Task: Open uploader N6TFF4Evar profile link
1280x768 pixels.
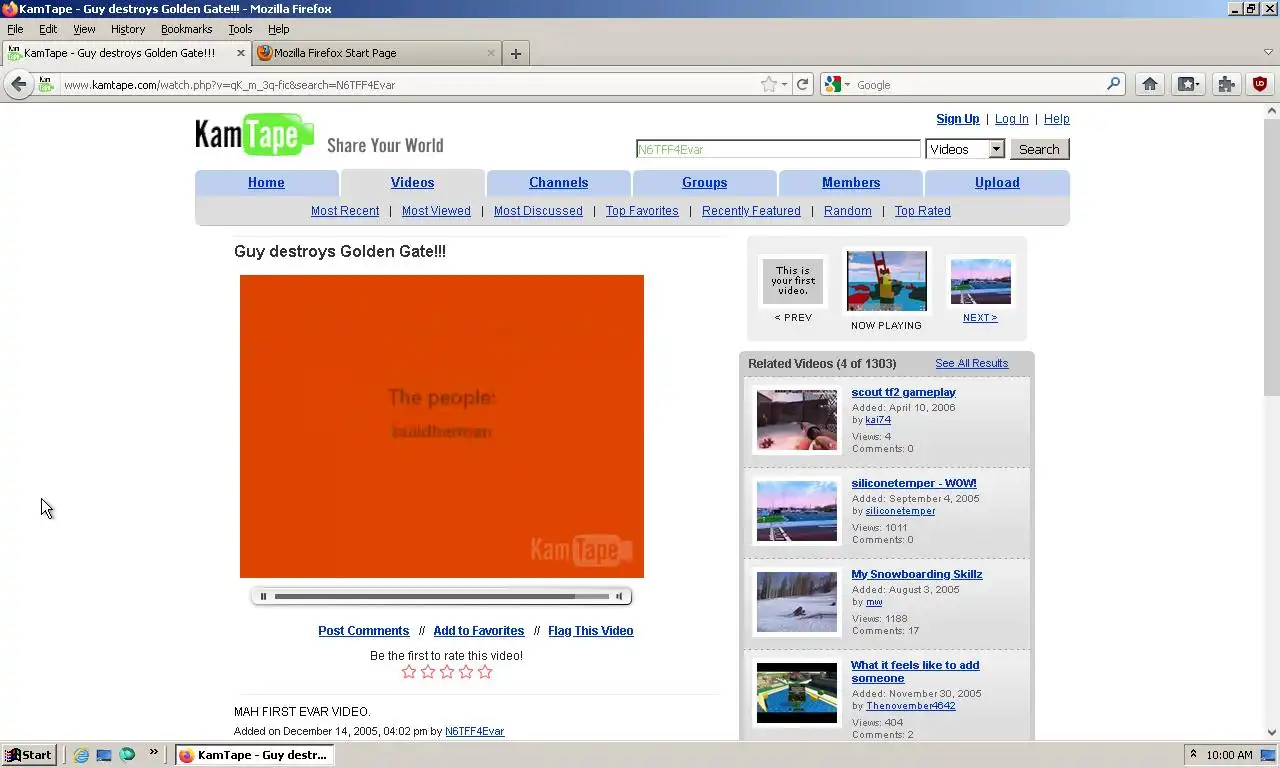Action: pyautogui.click(x=474, y=731)
